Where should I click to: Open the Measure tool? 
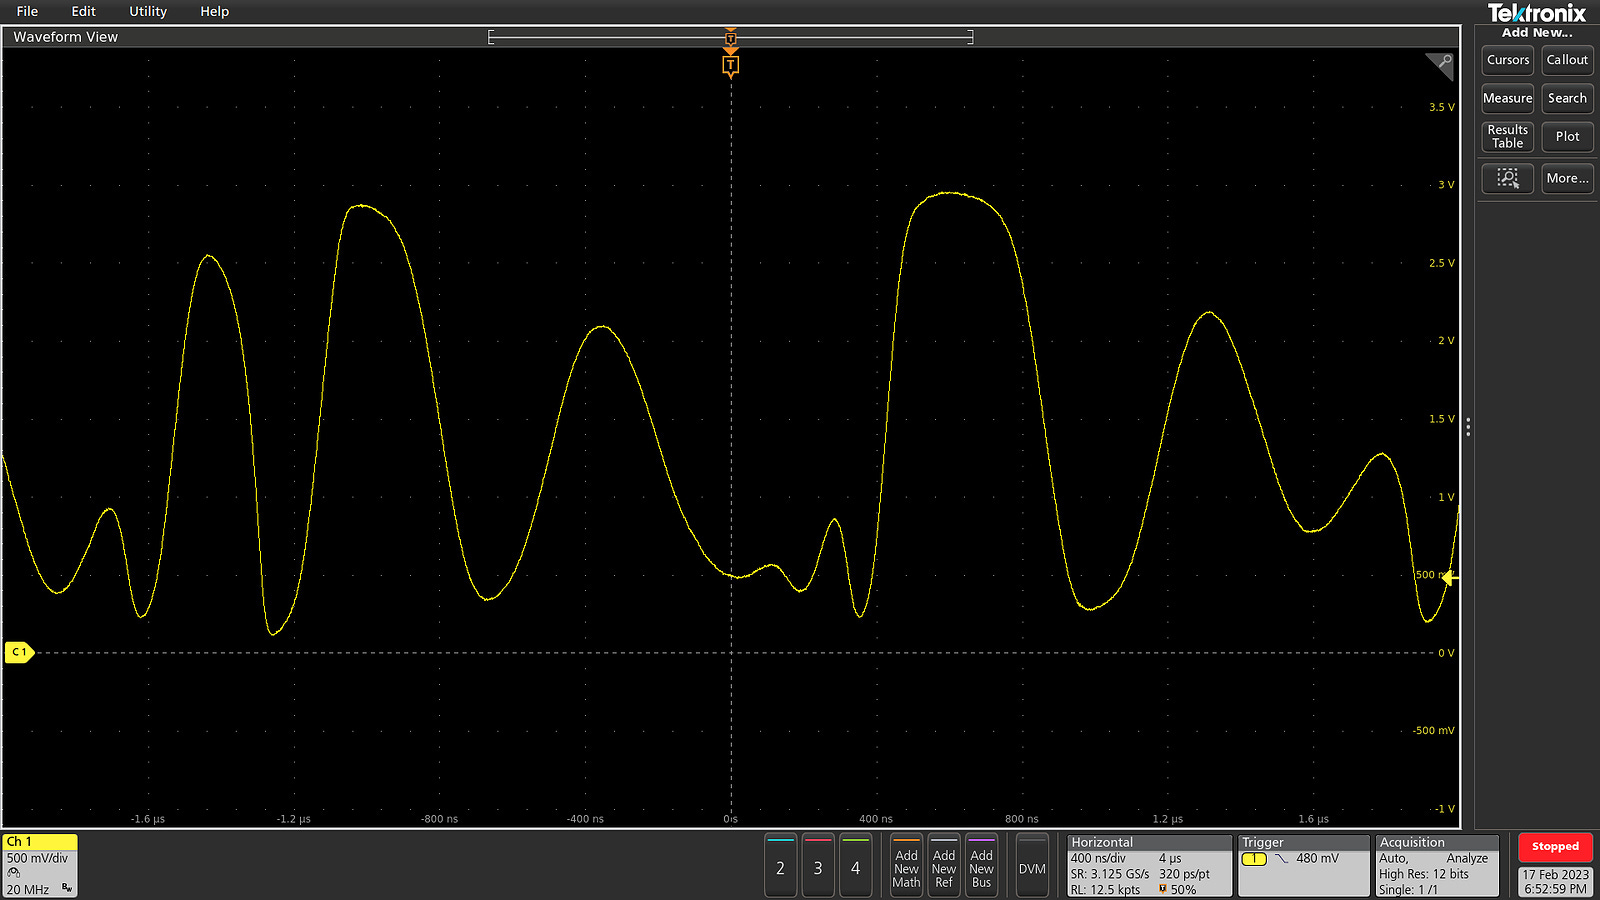pos(1507,98)
